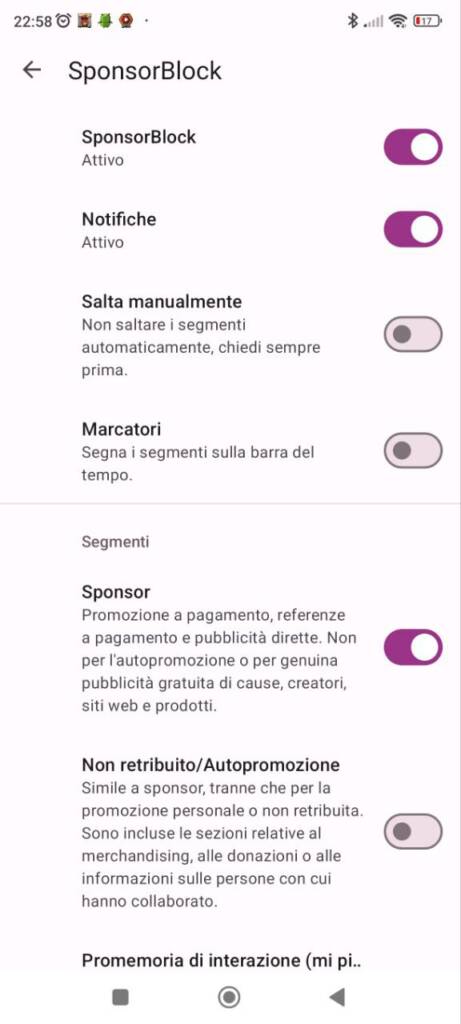Tap the SponsorBlock page title

(x=145, y=71)
